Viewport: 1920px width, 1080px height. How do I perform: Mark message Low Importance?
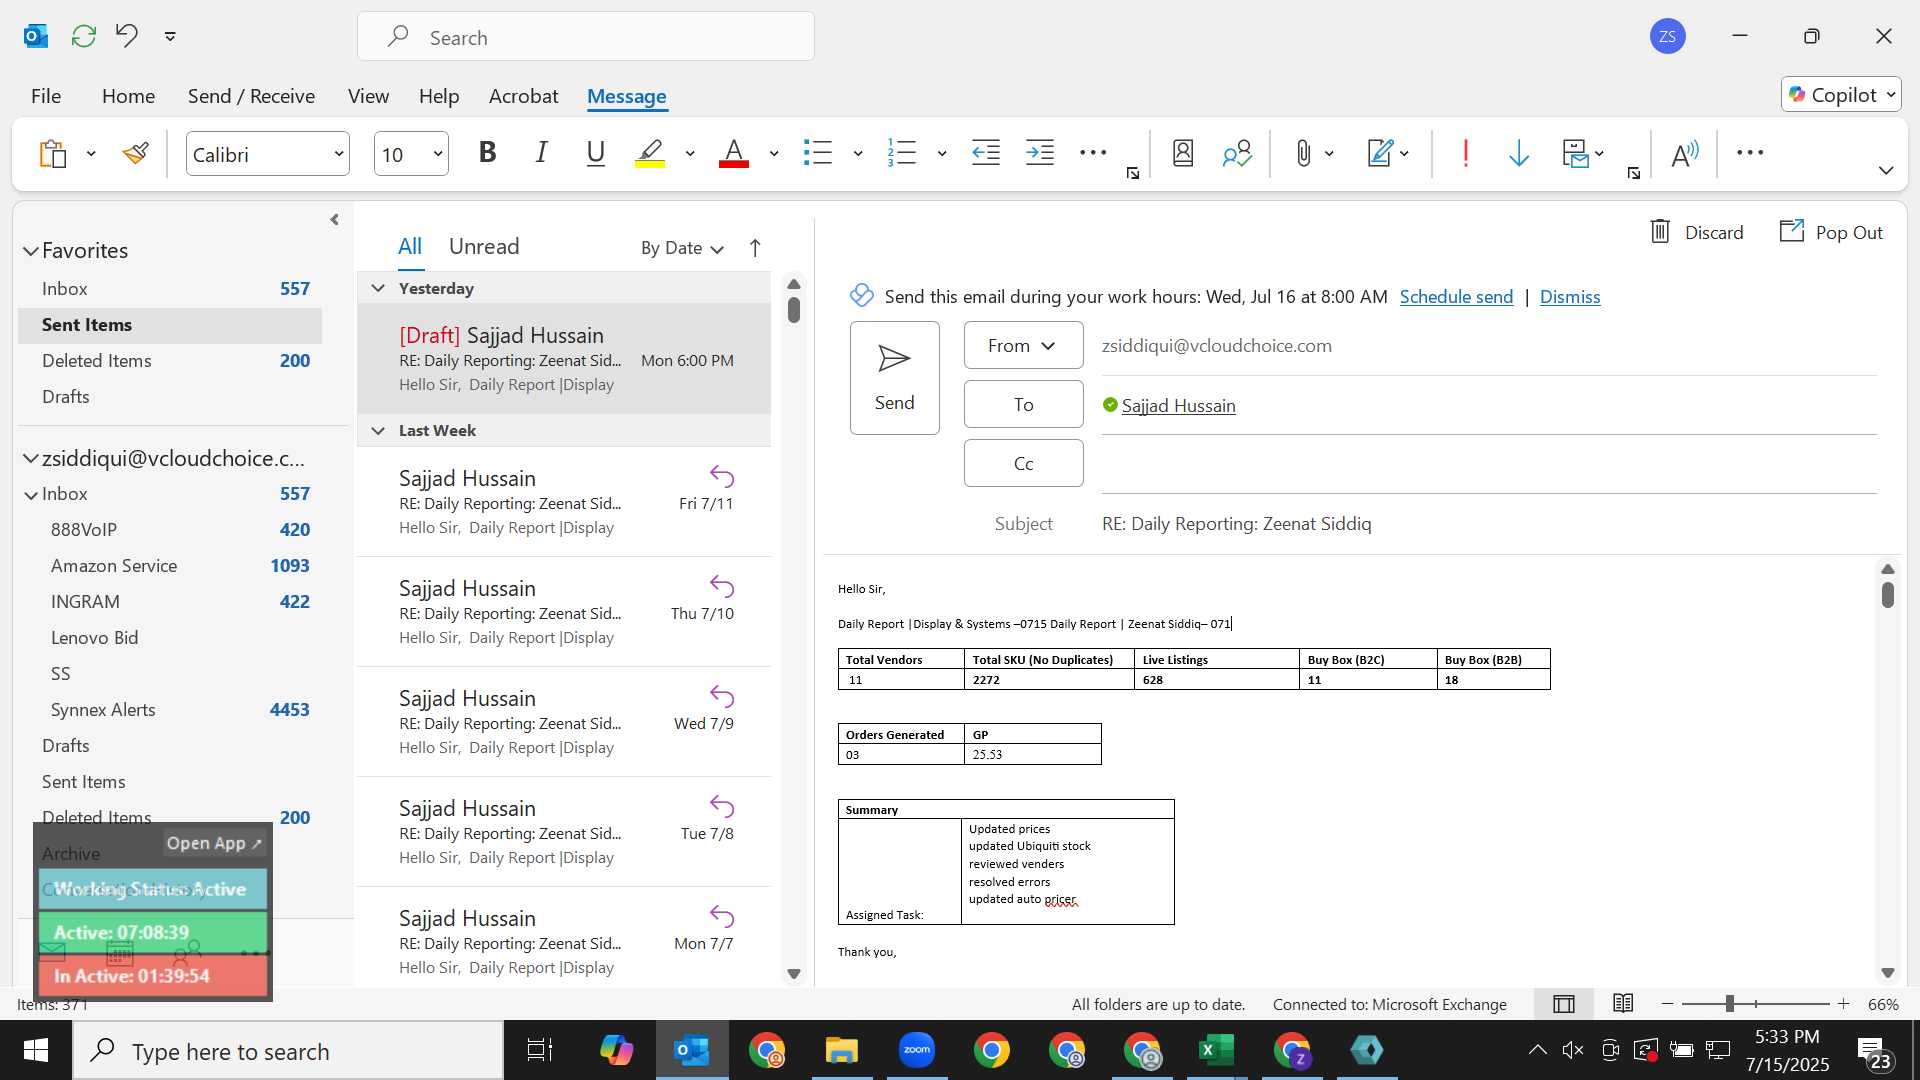click(x=1519, y=153)
